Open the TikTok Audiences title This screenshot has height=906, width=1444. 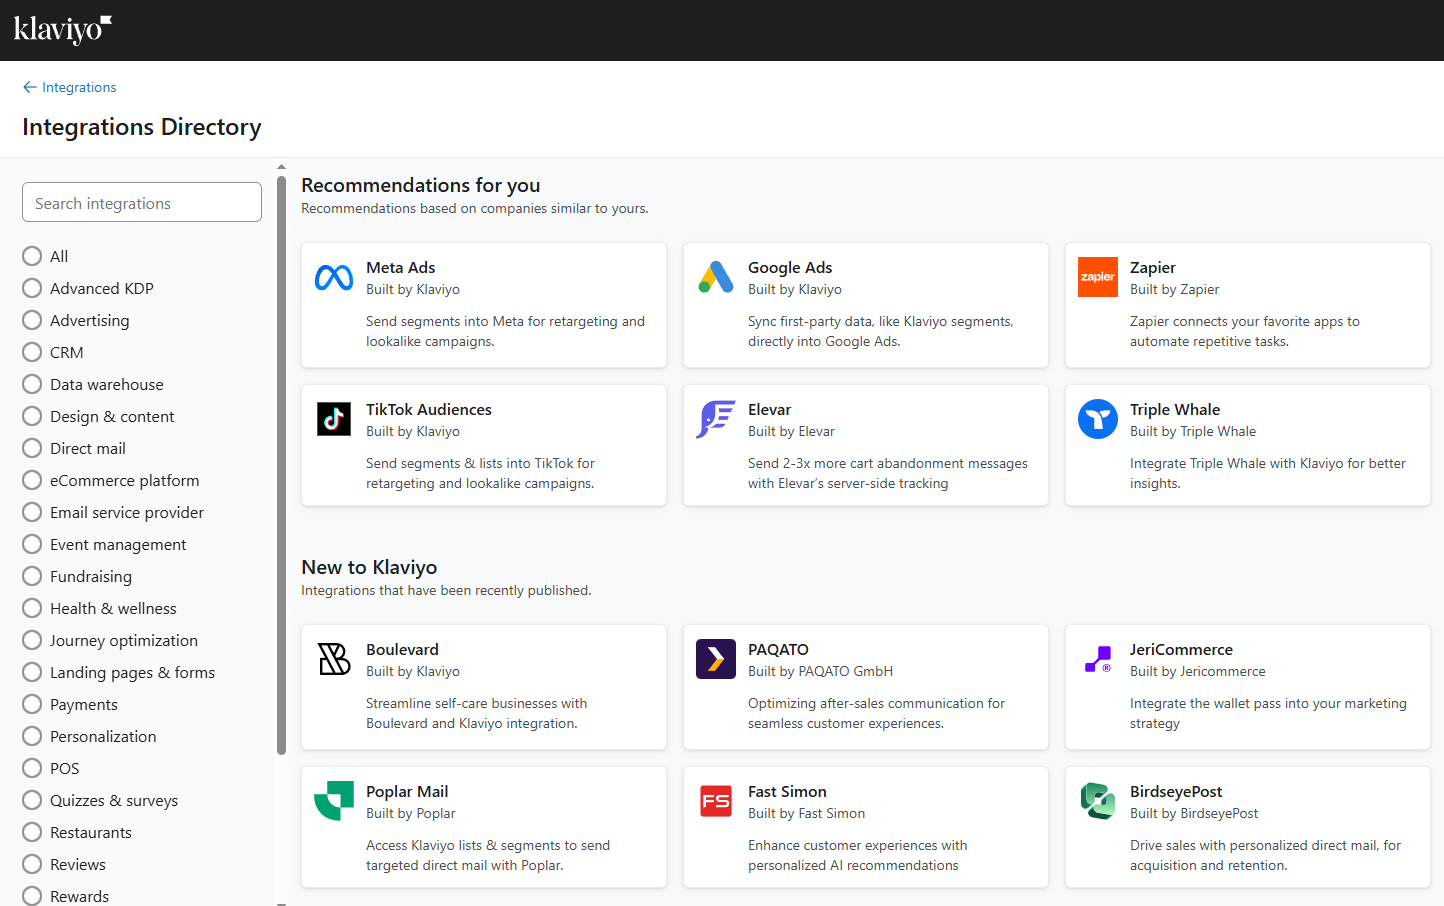click(x=429, y=409)
